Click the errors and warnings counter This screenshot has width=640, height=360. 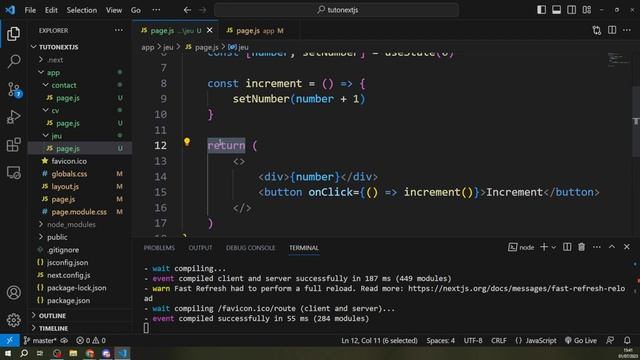point(91,340)
